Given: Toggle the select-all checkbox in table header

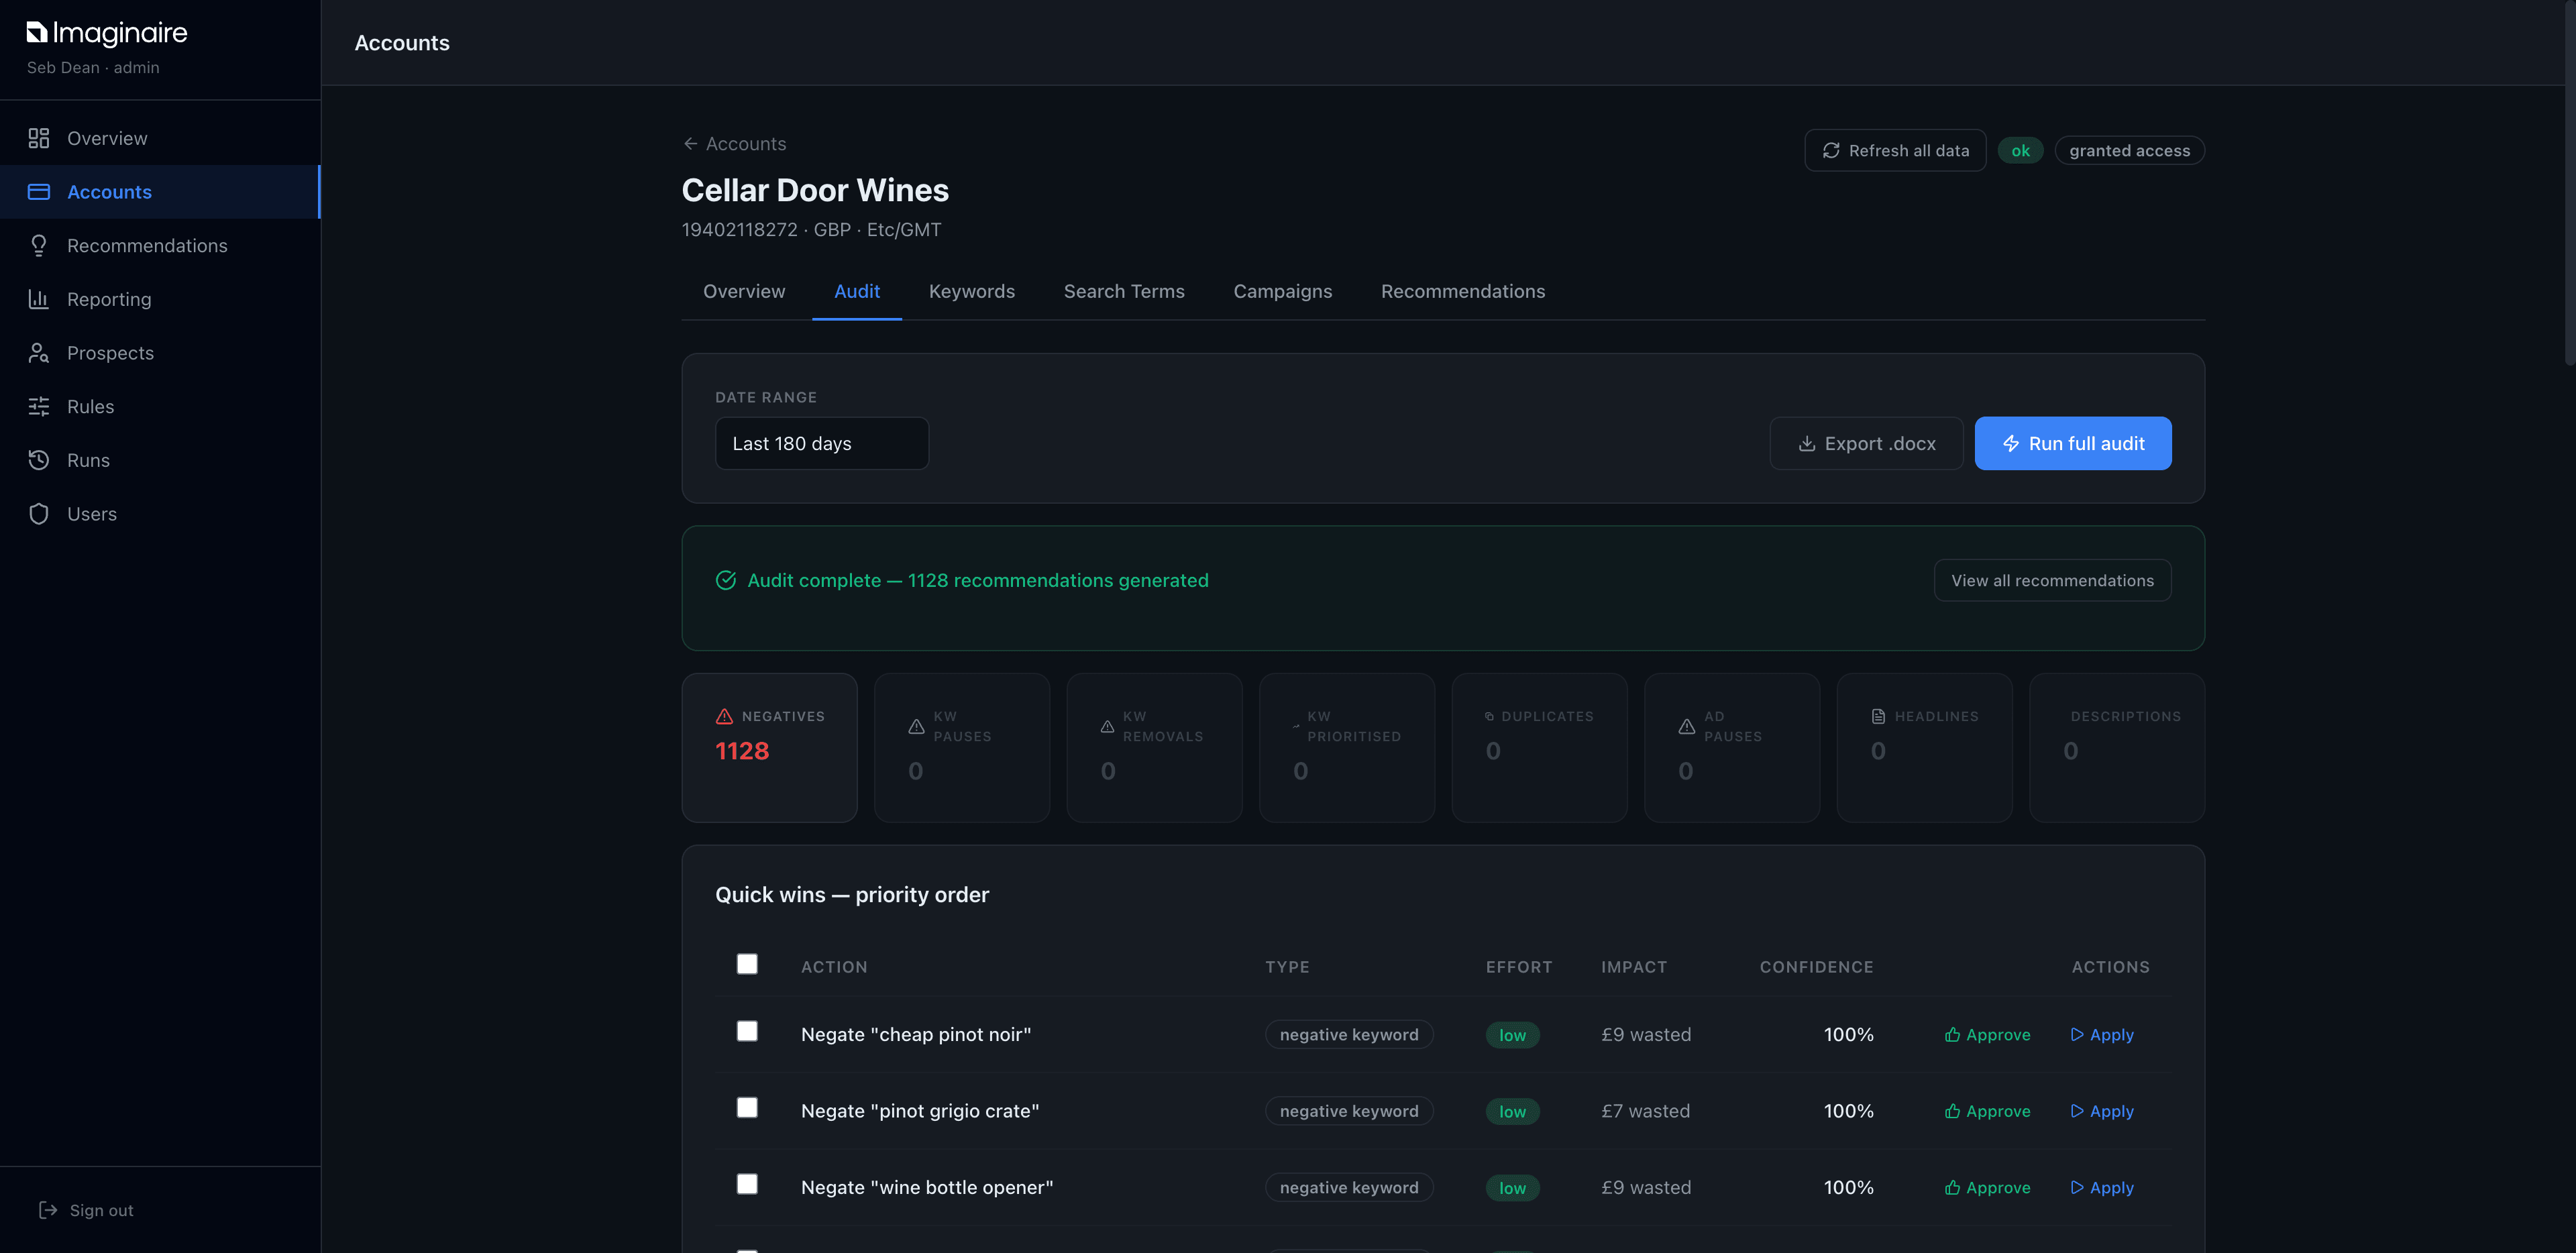Looking at the screenshot, I should point(747,964).
